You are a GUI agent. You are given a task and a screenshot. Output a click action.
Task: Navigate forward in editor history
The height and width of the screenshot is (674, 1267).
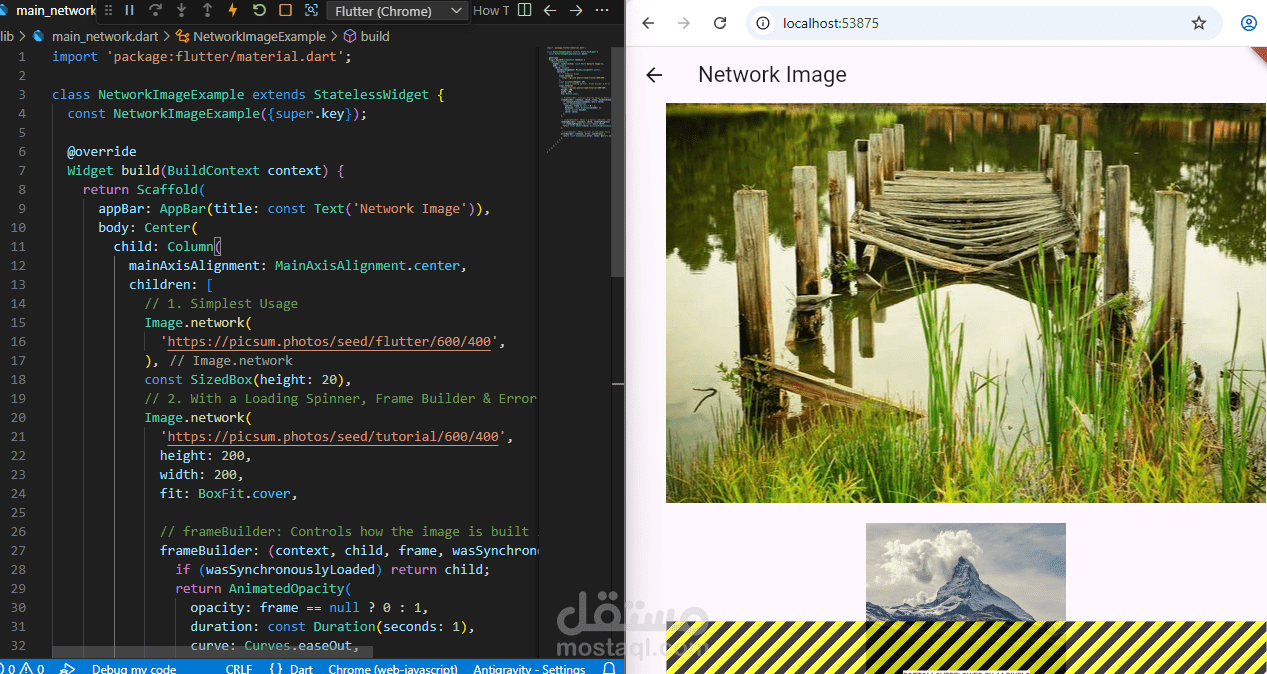pos(575,11)
